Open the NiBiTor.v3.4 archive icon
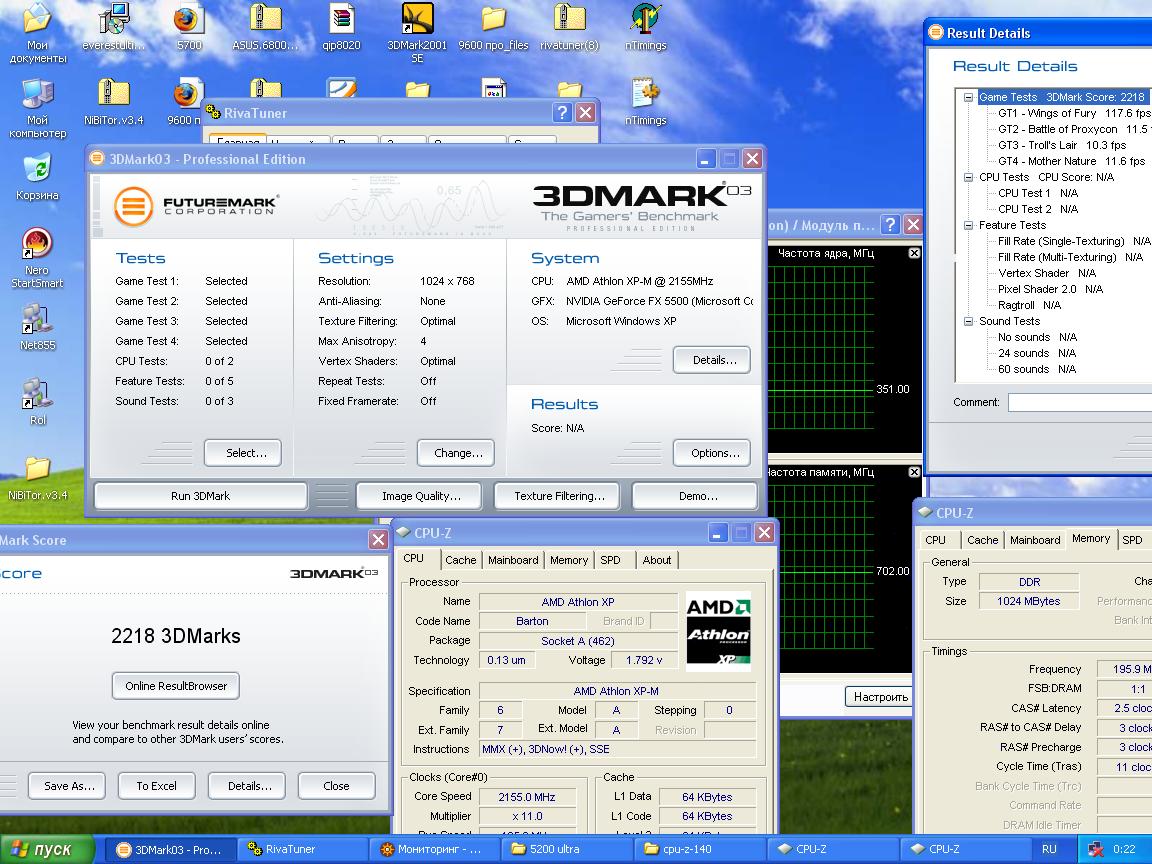Screen dimensions: 1152x864 (114, 101)
